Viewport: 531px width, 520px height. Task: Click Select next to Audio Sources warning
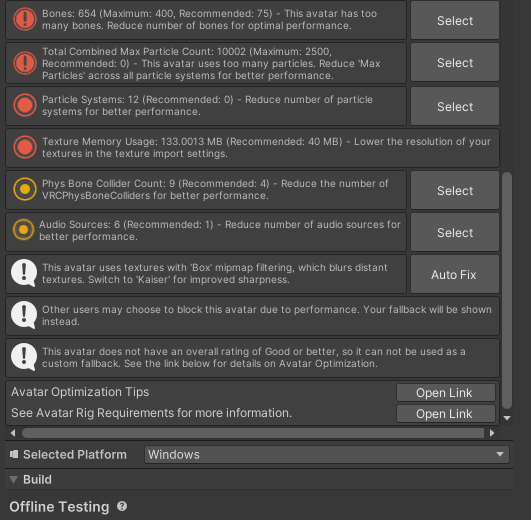[x=454, y=233]
